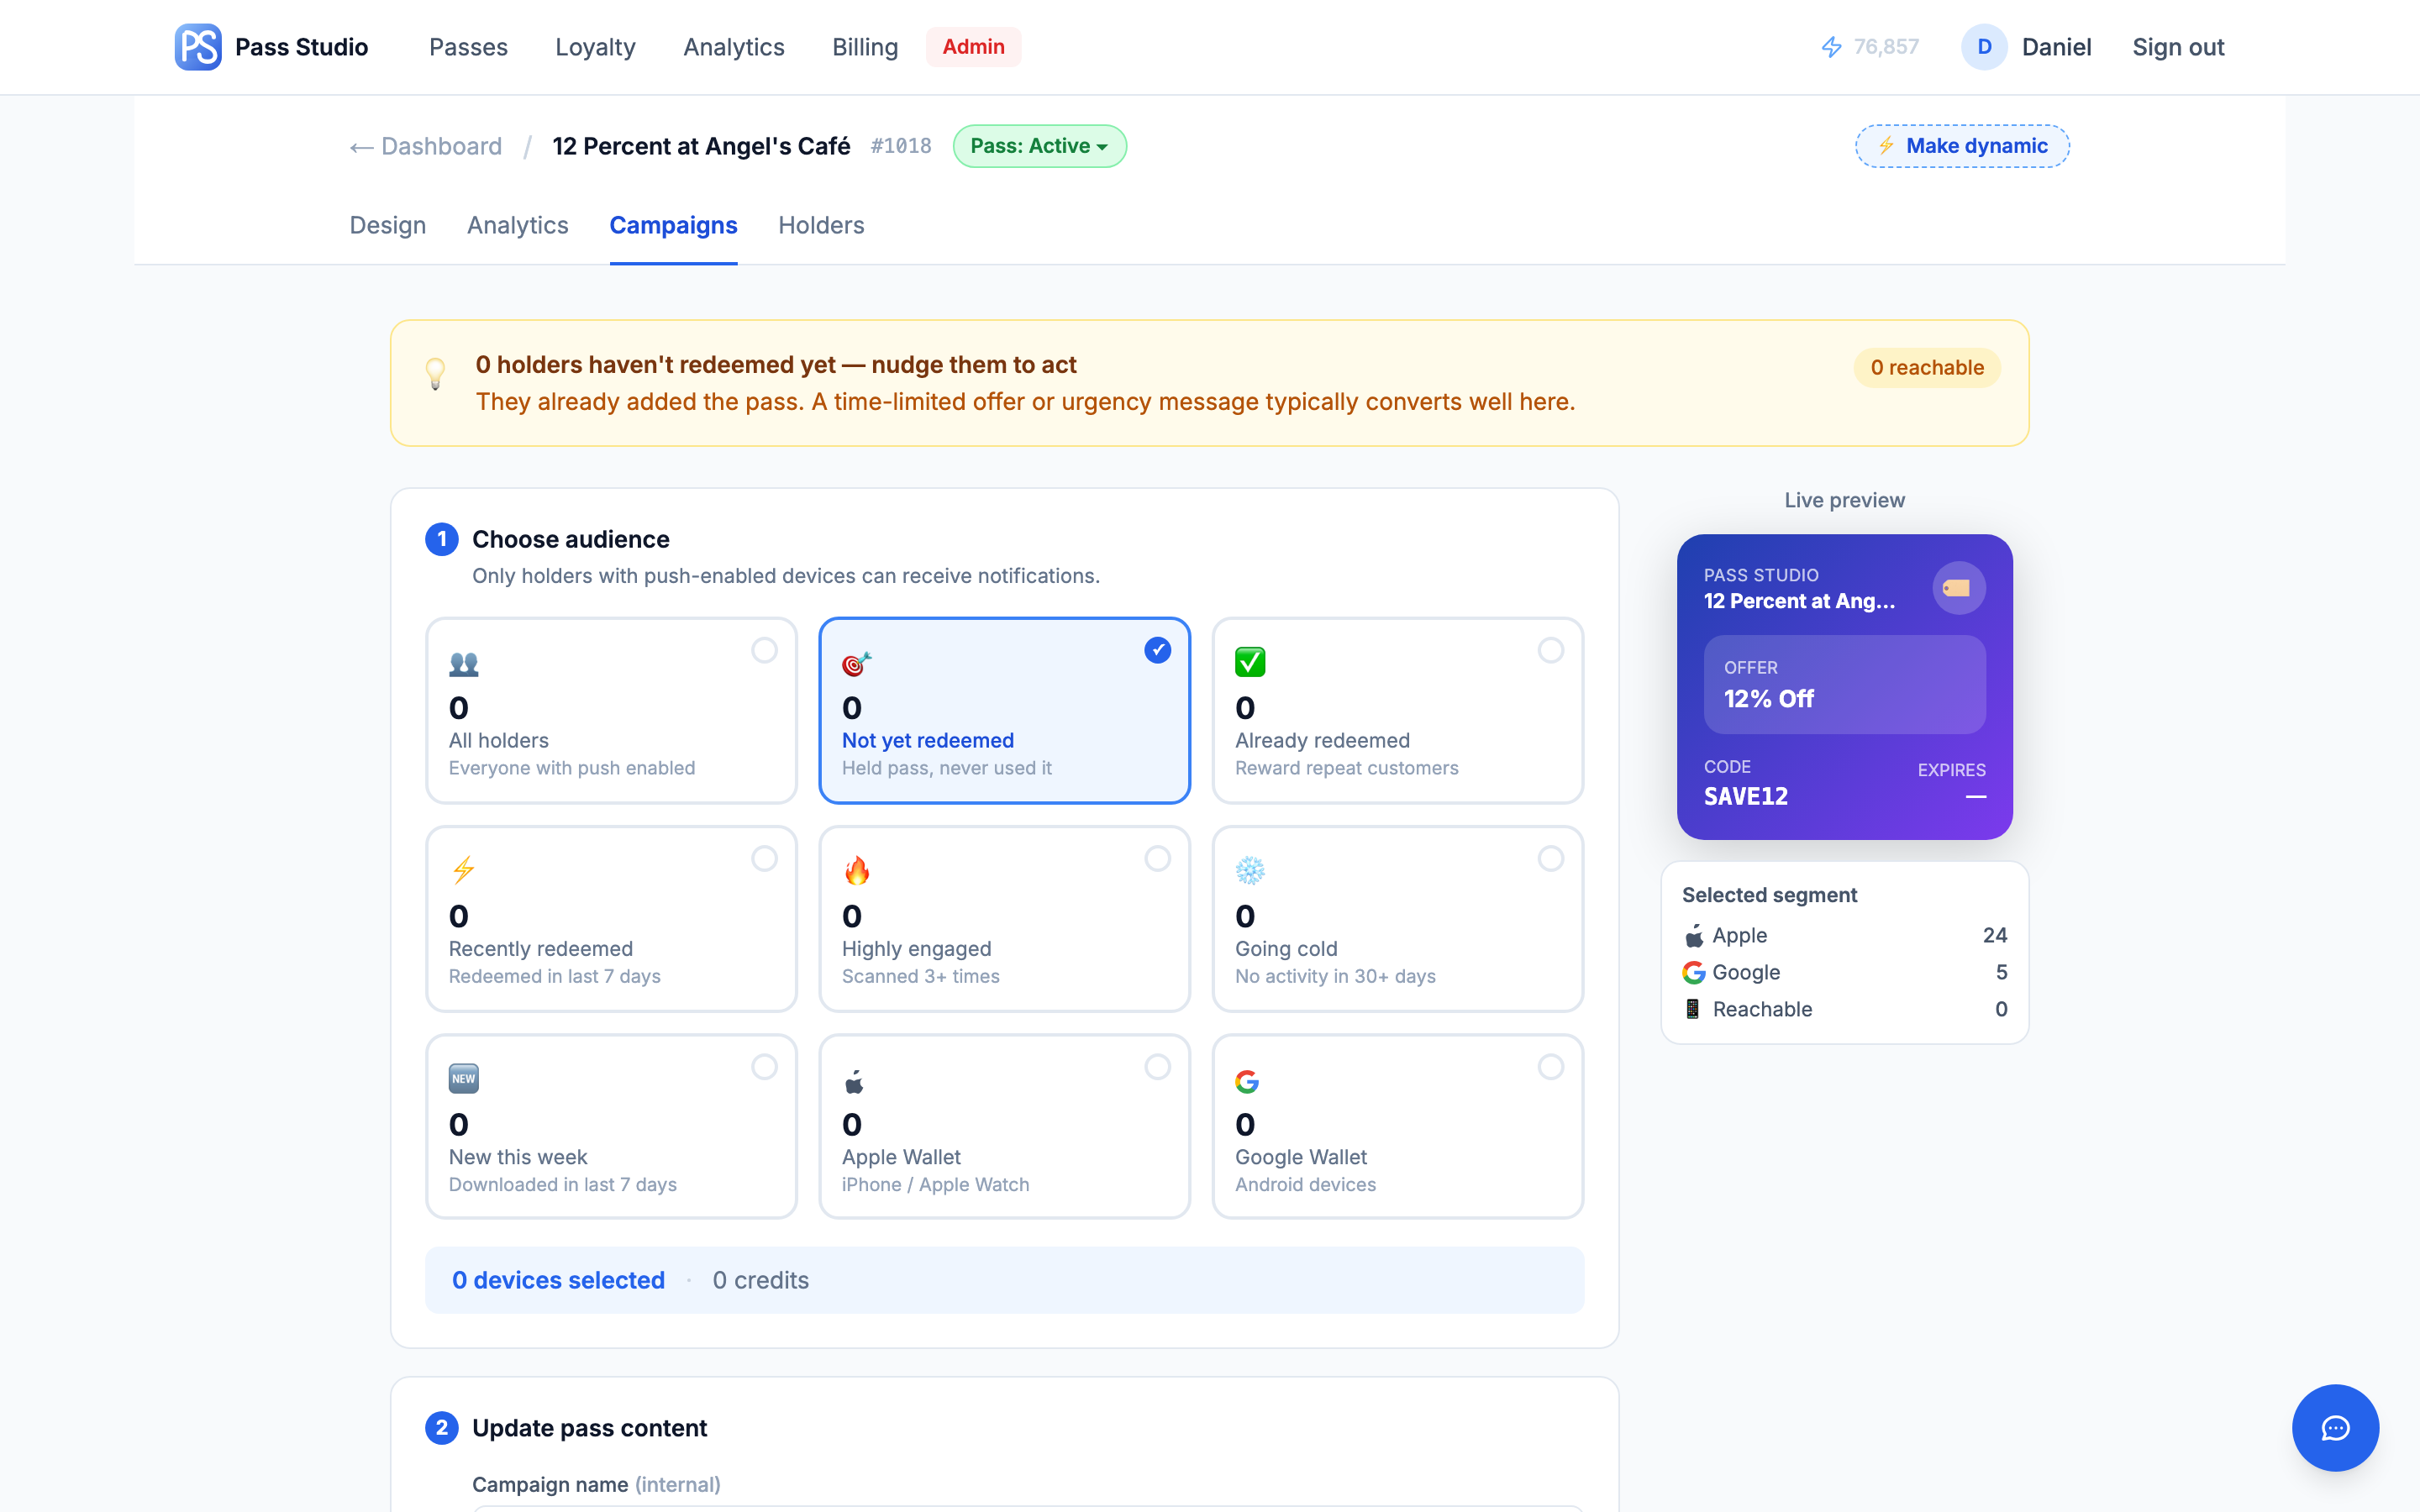Viewport: 2420px width, 1512px height.
Task: Open the Loyalty nav menu
Action: click(x=595, y=47)
